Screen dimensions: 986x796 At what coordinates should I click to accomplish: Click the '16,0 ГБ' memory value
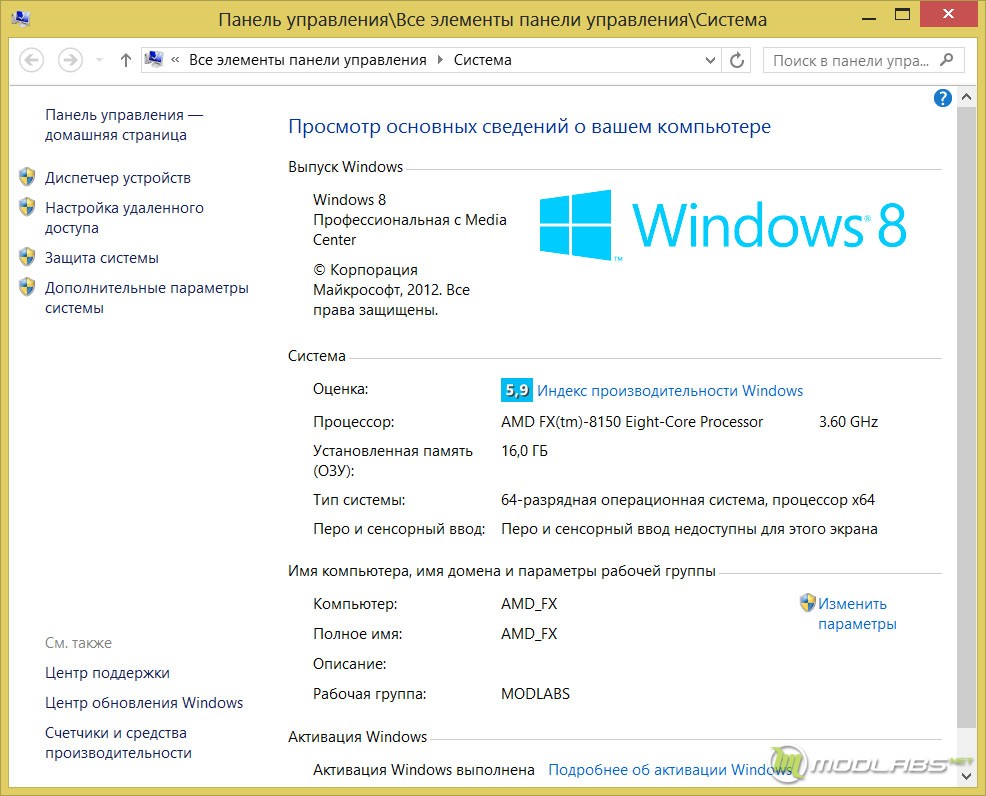tap(524, 451)
